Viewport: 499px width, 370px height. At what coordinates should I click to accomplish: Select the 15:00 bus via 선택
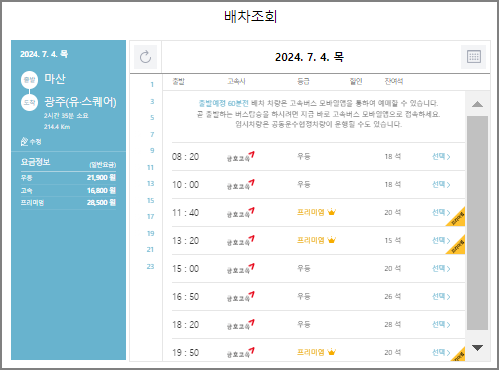[x=441, y=268]
